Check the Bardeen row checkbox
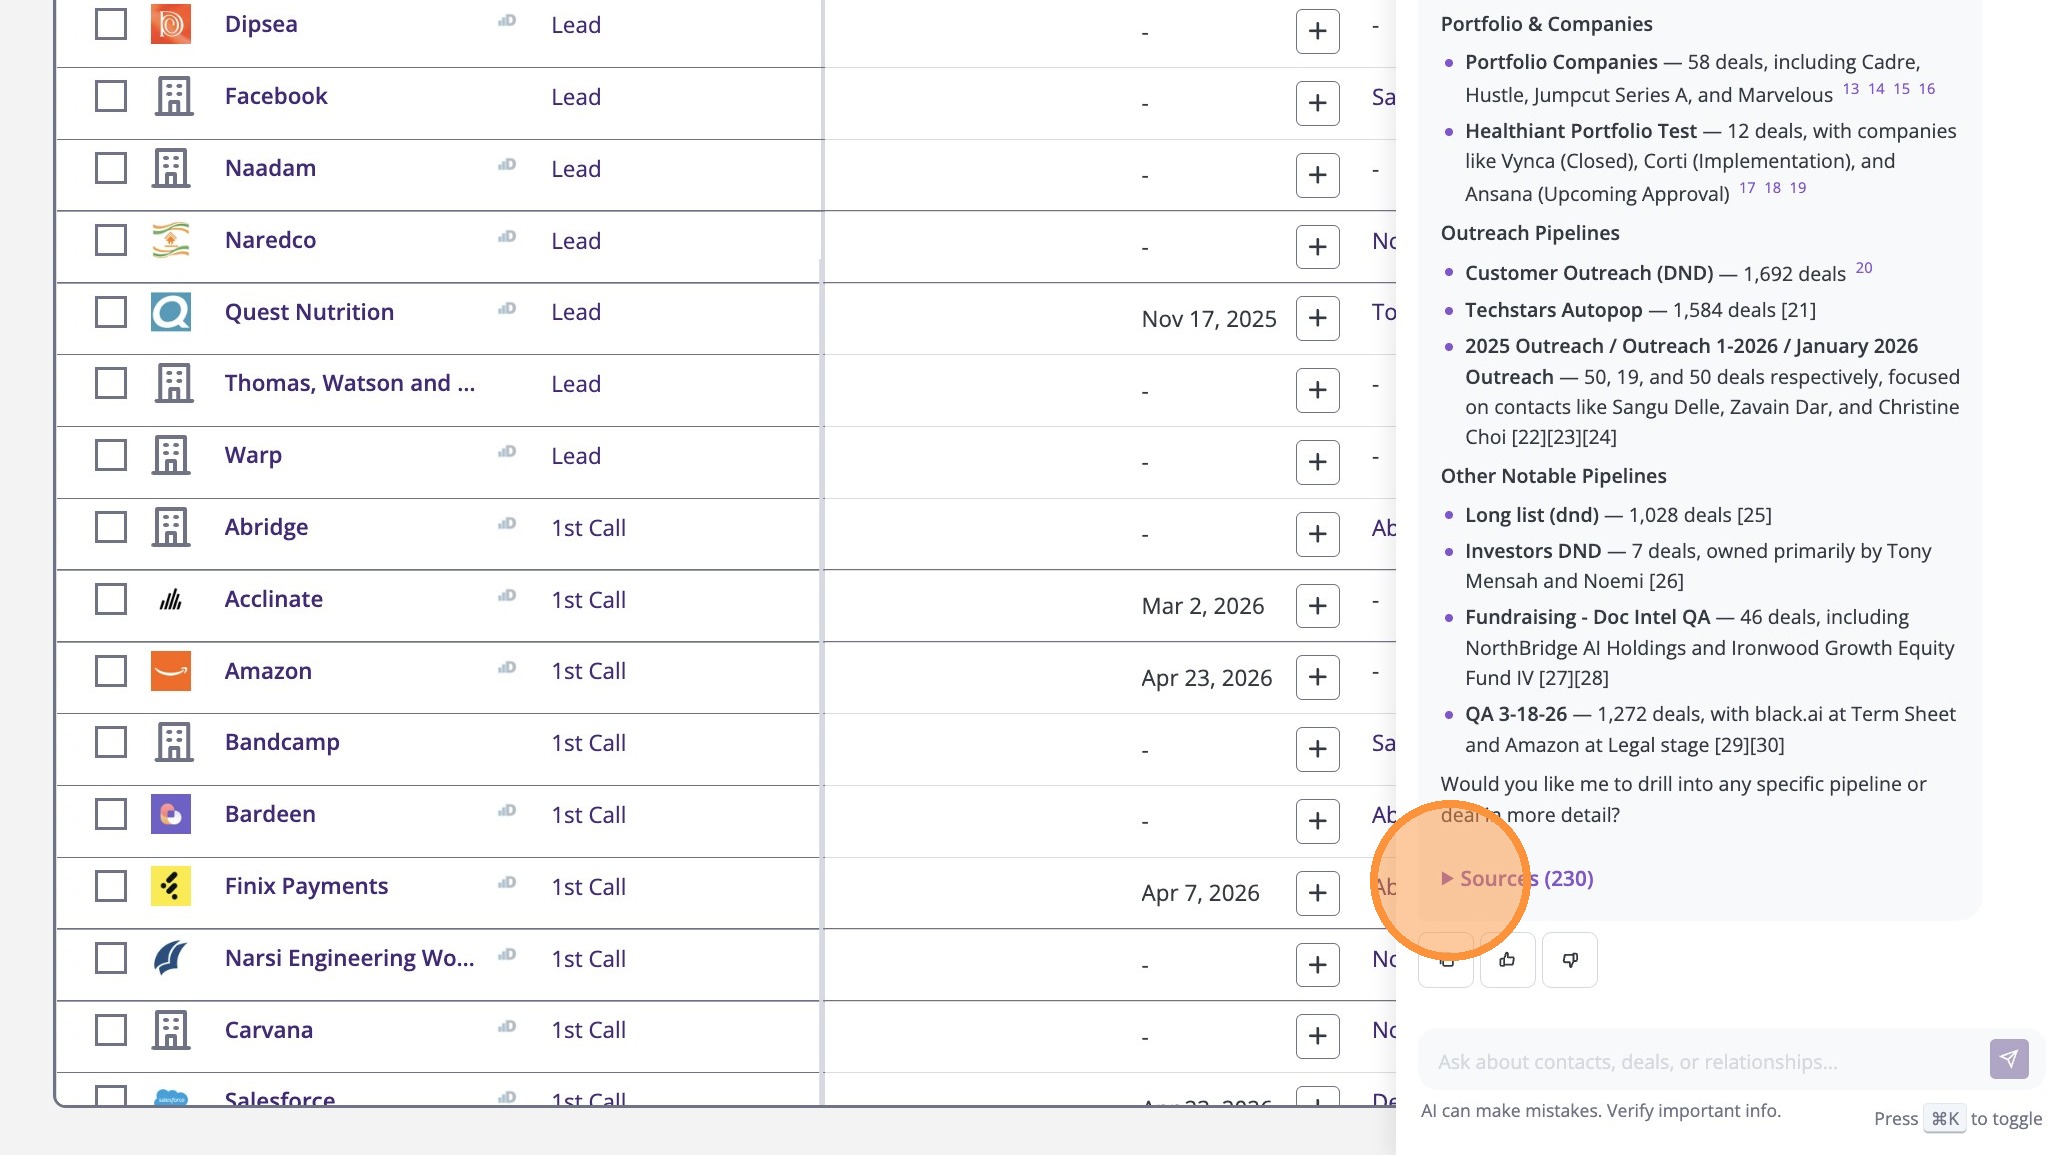 pyautogui.click(x=111, y=814)
